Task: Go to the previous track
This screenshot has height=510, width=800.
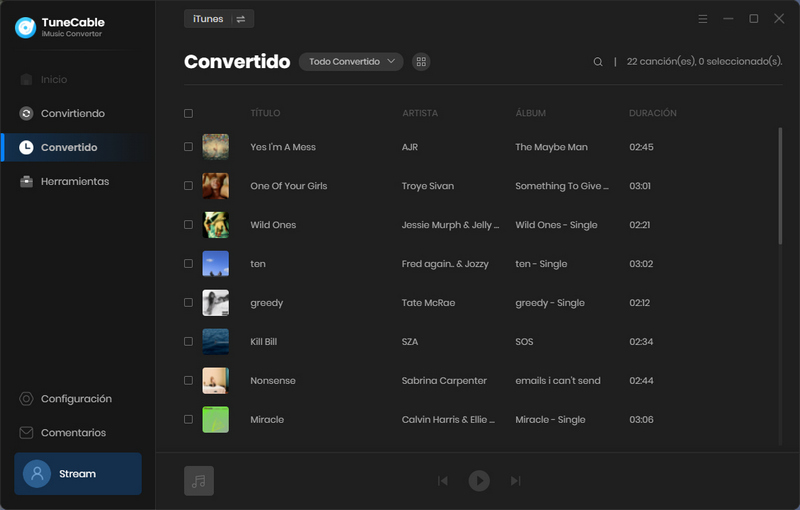Action: [443, 481]
